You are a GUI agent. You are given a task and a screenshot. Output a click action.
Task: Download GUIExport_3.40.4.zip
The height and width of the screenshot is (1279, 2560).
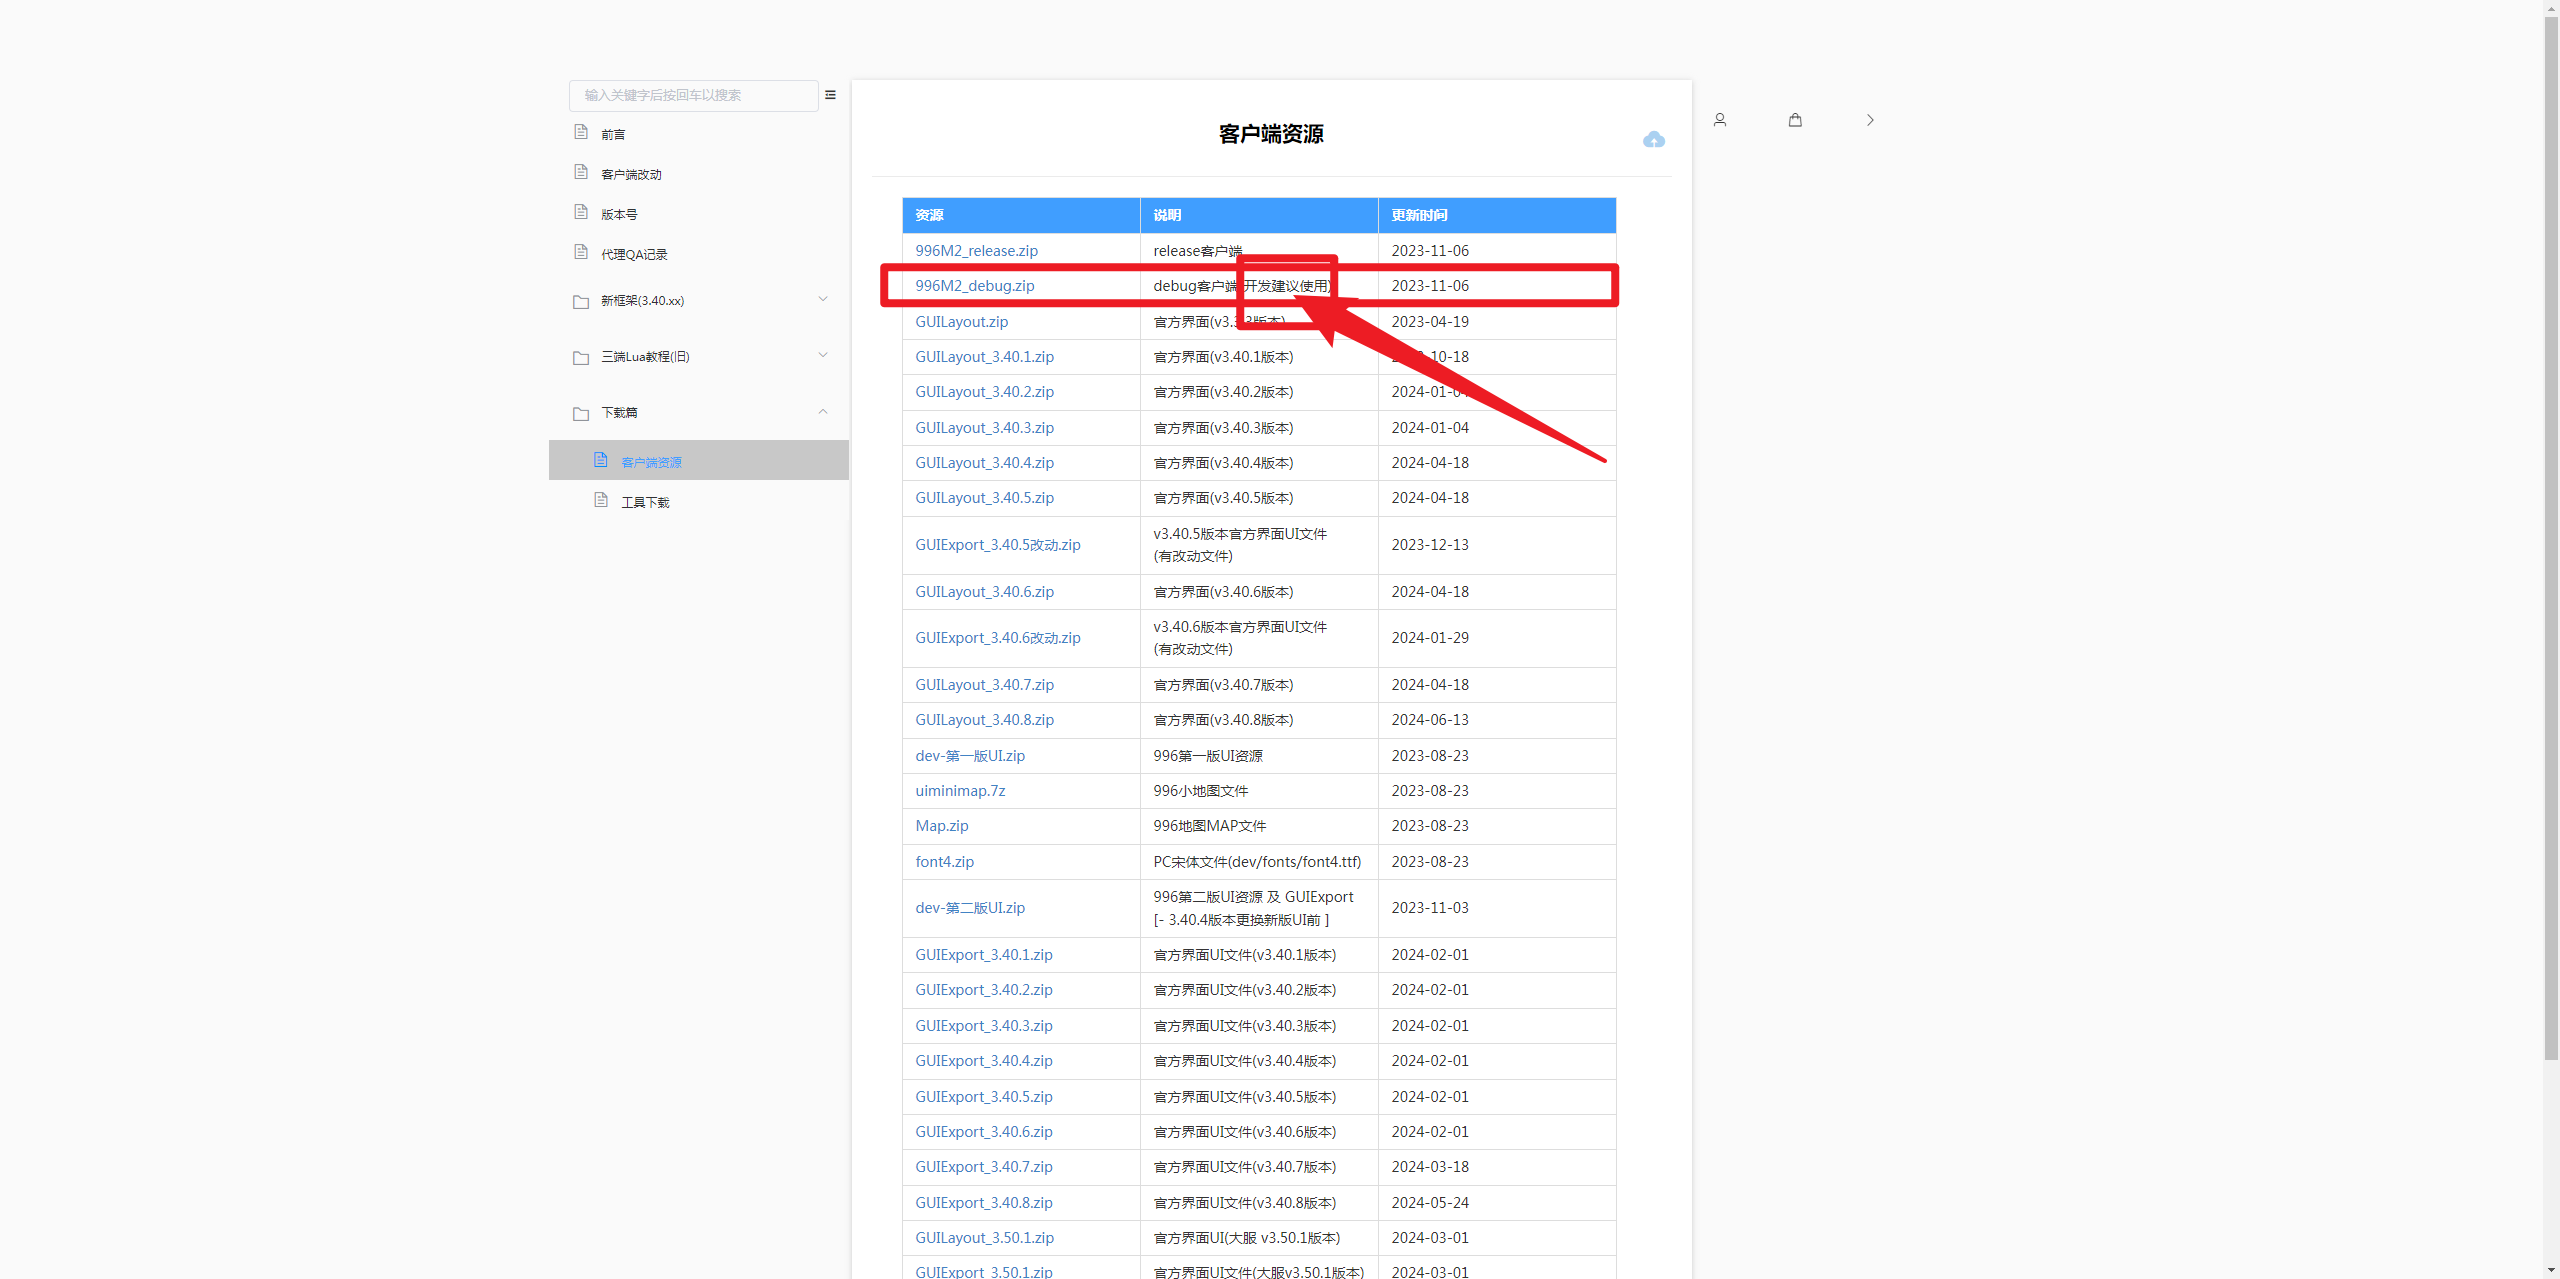[x=984, y=1061]
